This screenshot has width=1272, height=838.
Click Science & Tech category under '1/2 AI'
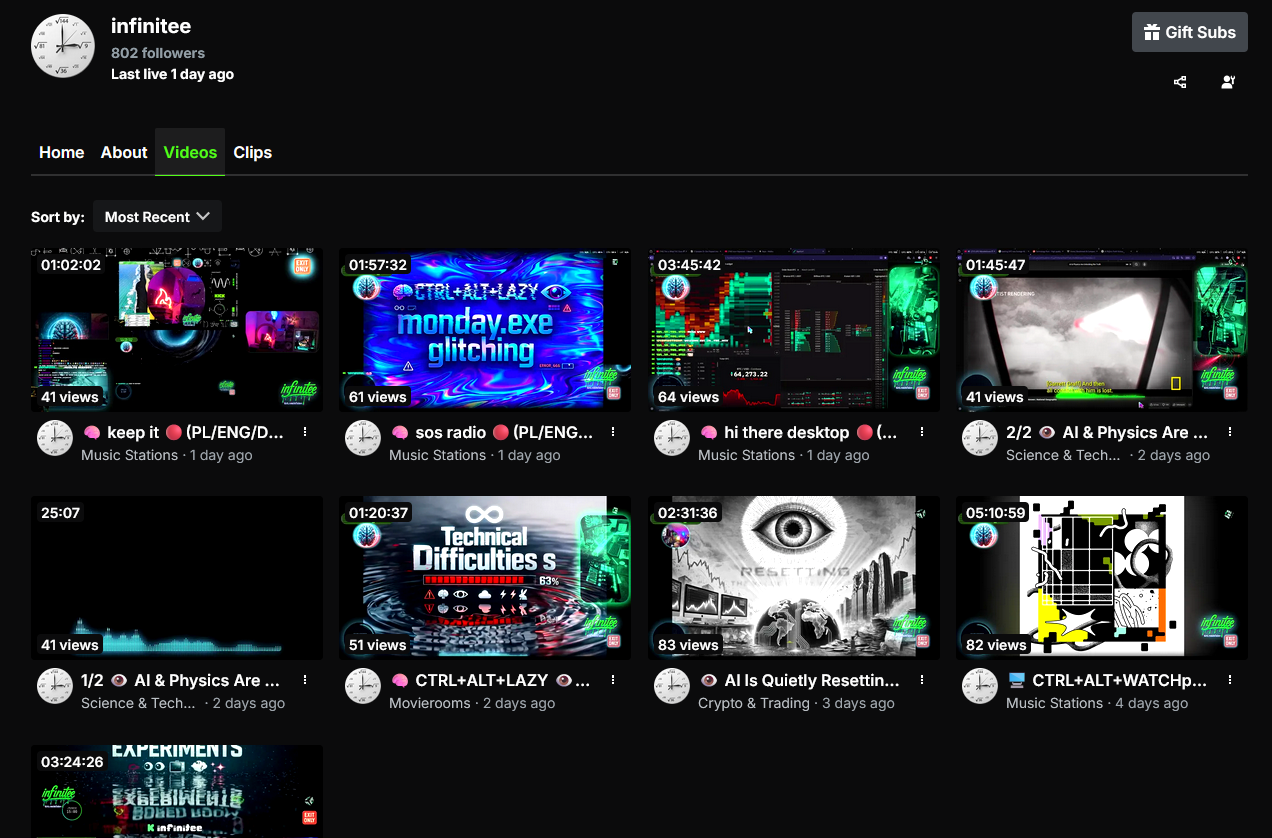coord(138,703)
